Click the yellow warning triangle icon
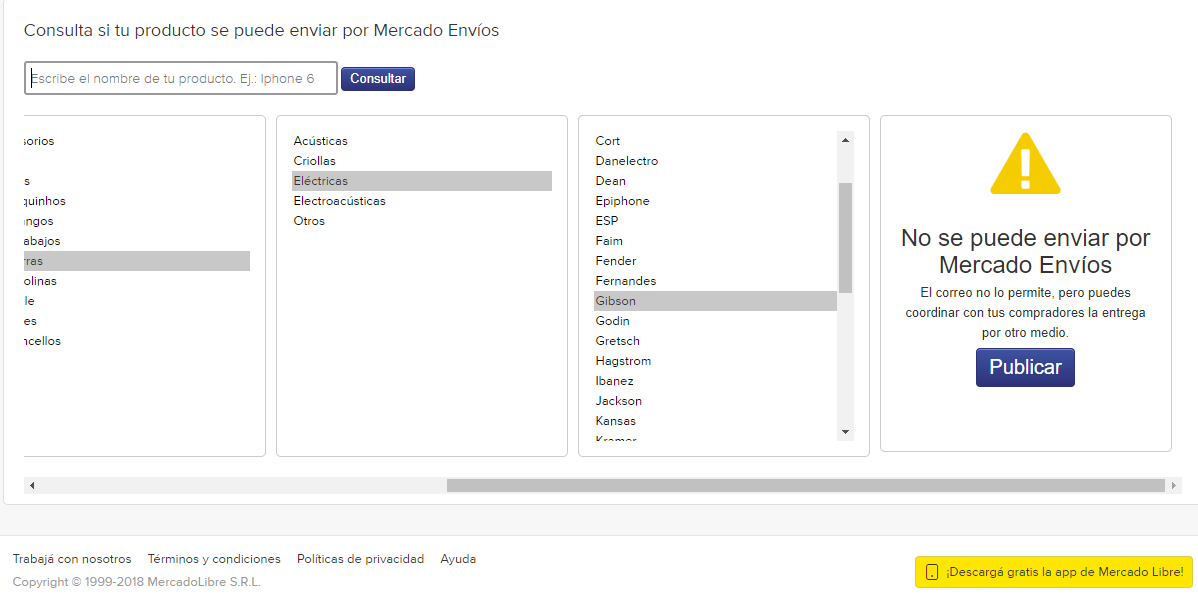The image size is (1198, 600). point(1025,163)
